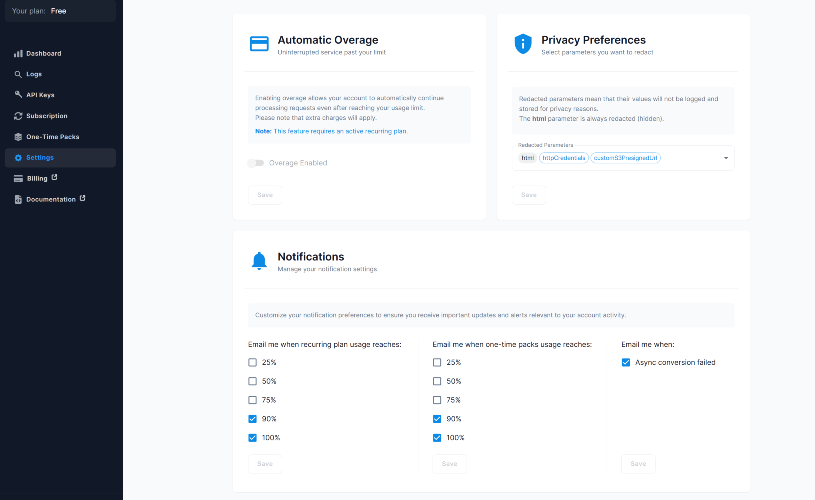Screen dimensions: 815x500
Task: Click Save under Privacy Preferences
Action: (x=529, y=195)
